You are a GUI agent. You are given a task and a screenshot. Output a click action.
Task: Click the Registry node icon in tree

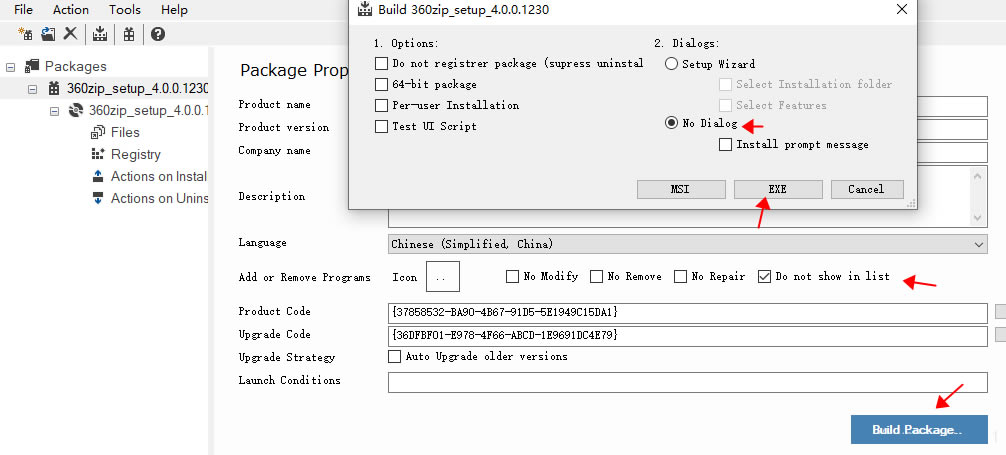[98, 154]
